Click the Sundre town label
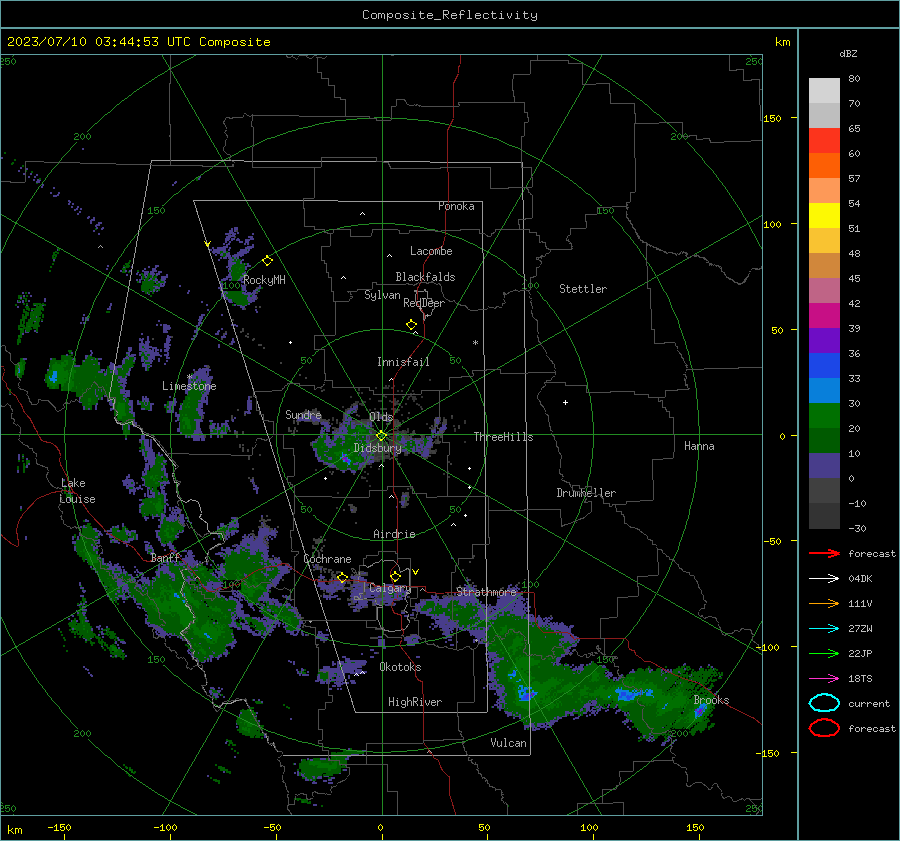Image resolution: width=900 pixels, height=841 pixels. pos(303,415)
